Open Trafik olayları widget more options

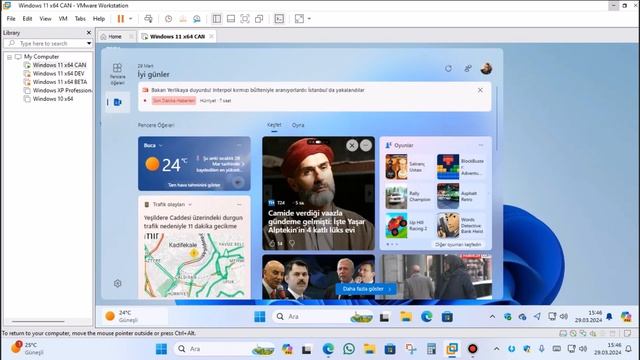coord(239,204)
